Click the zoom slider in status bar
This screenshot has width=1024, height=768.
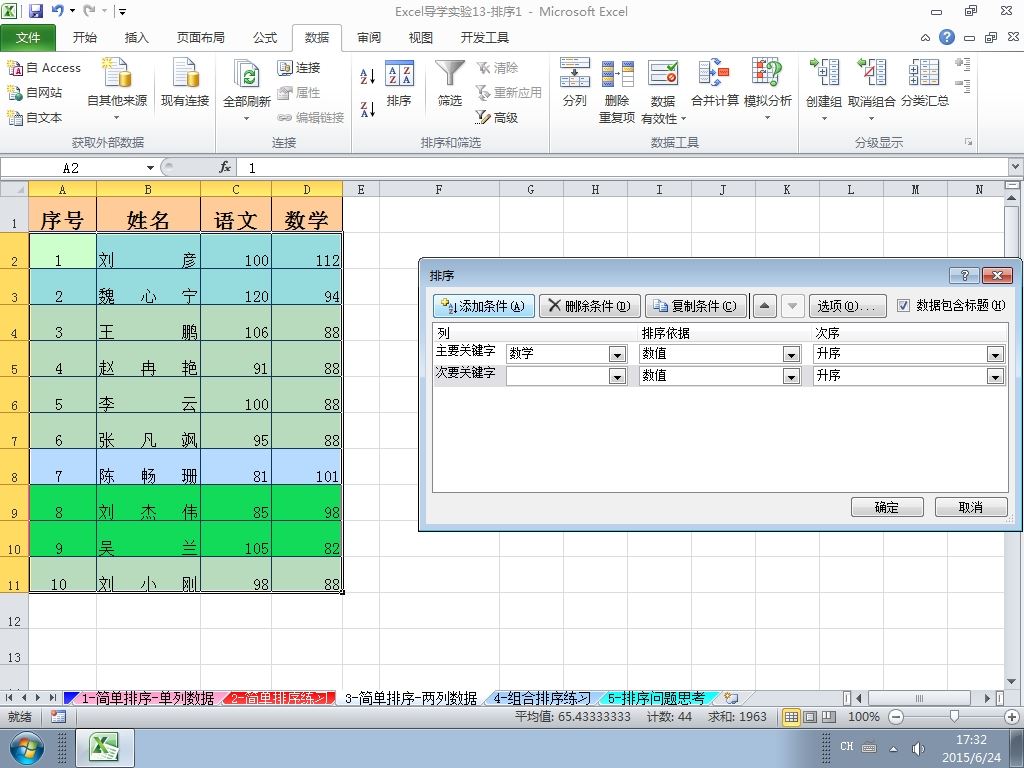[954, 717]
